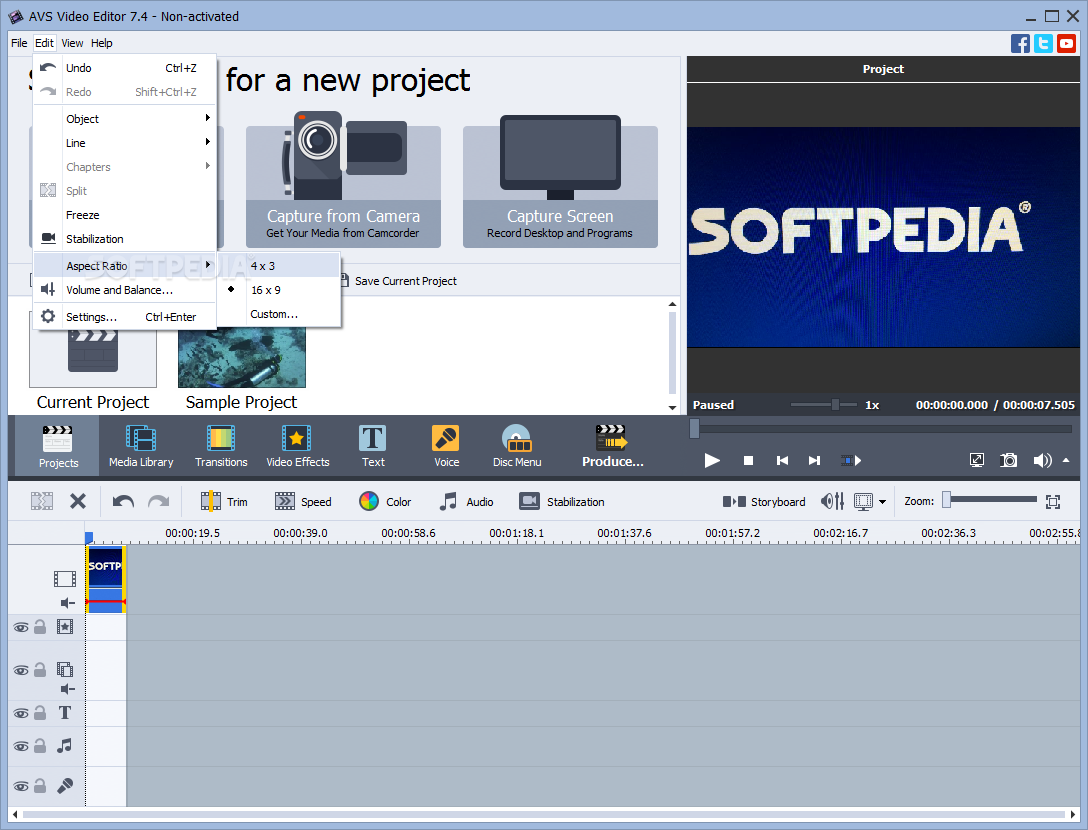
Task: Open Trim tool
Action: tap(224, 501)
